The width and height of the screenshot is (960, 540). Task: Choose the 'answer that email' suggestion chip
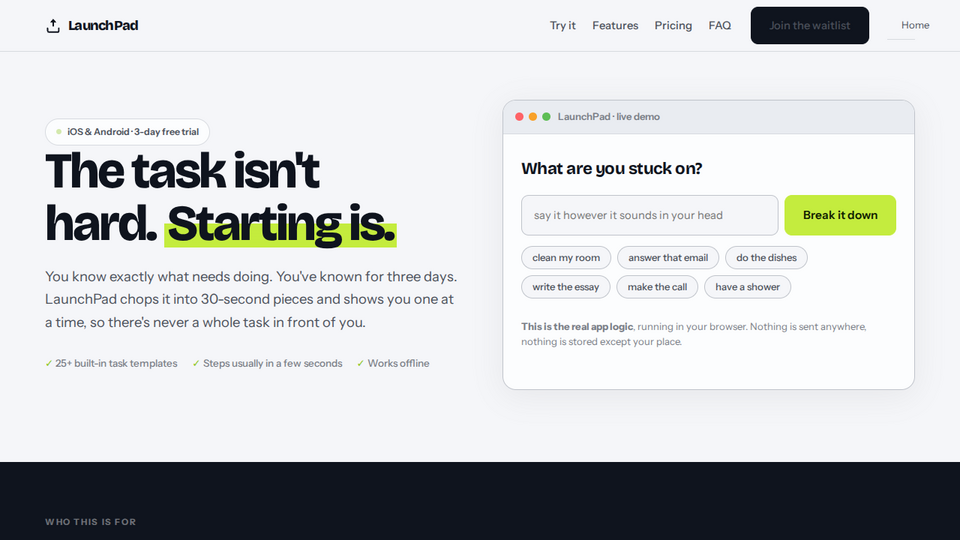point(668,258)
